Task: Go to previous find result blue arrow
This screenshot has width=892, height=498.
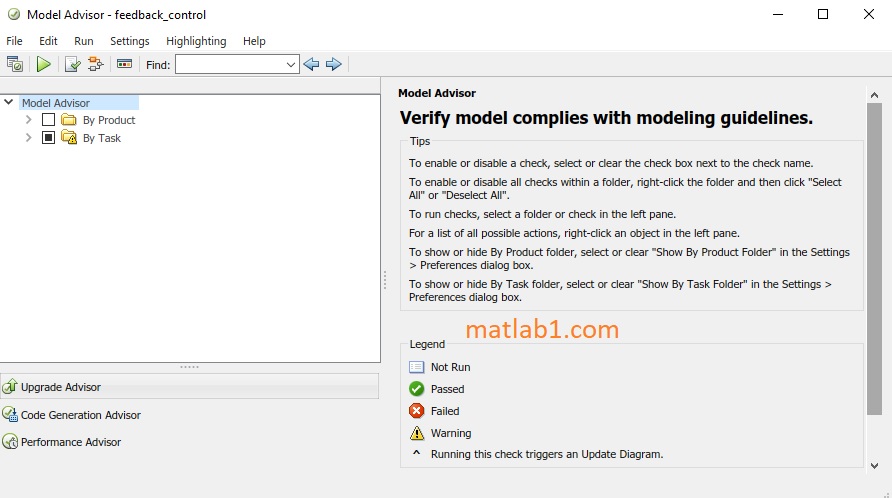Action: pyautogui.click(x=311, y=64)
